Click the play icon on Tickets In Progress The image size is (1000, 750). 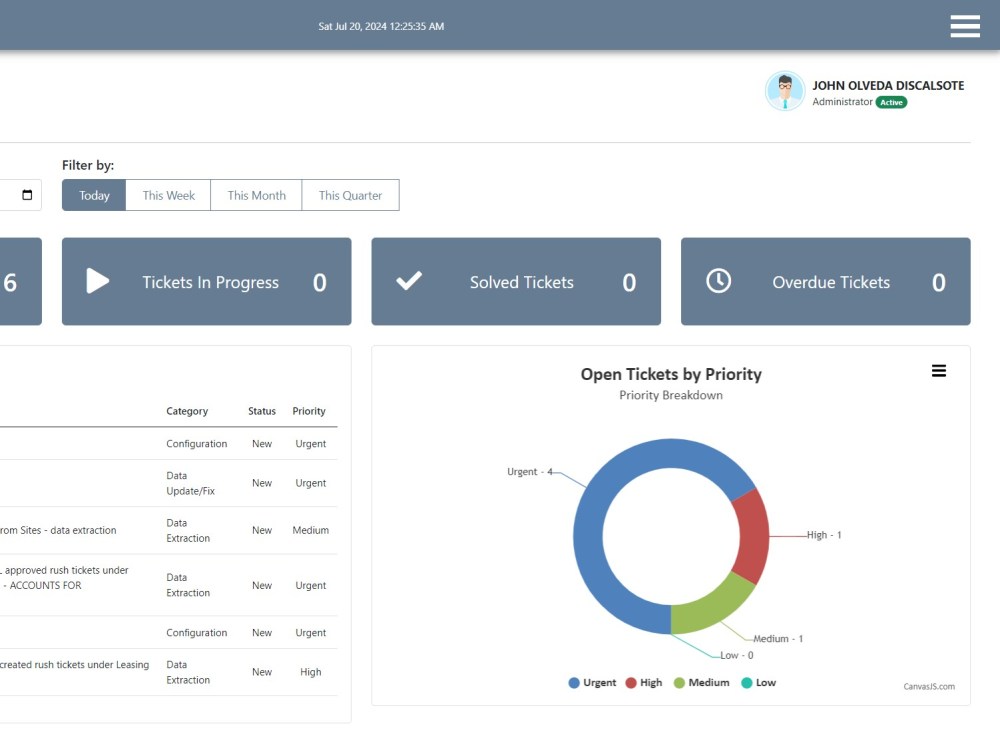(98, 281)
